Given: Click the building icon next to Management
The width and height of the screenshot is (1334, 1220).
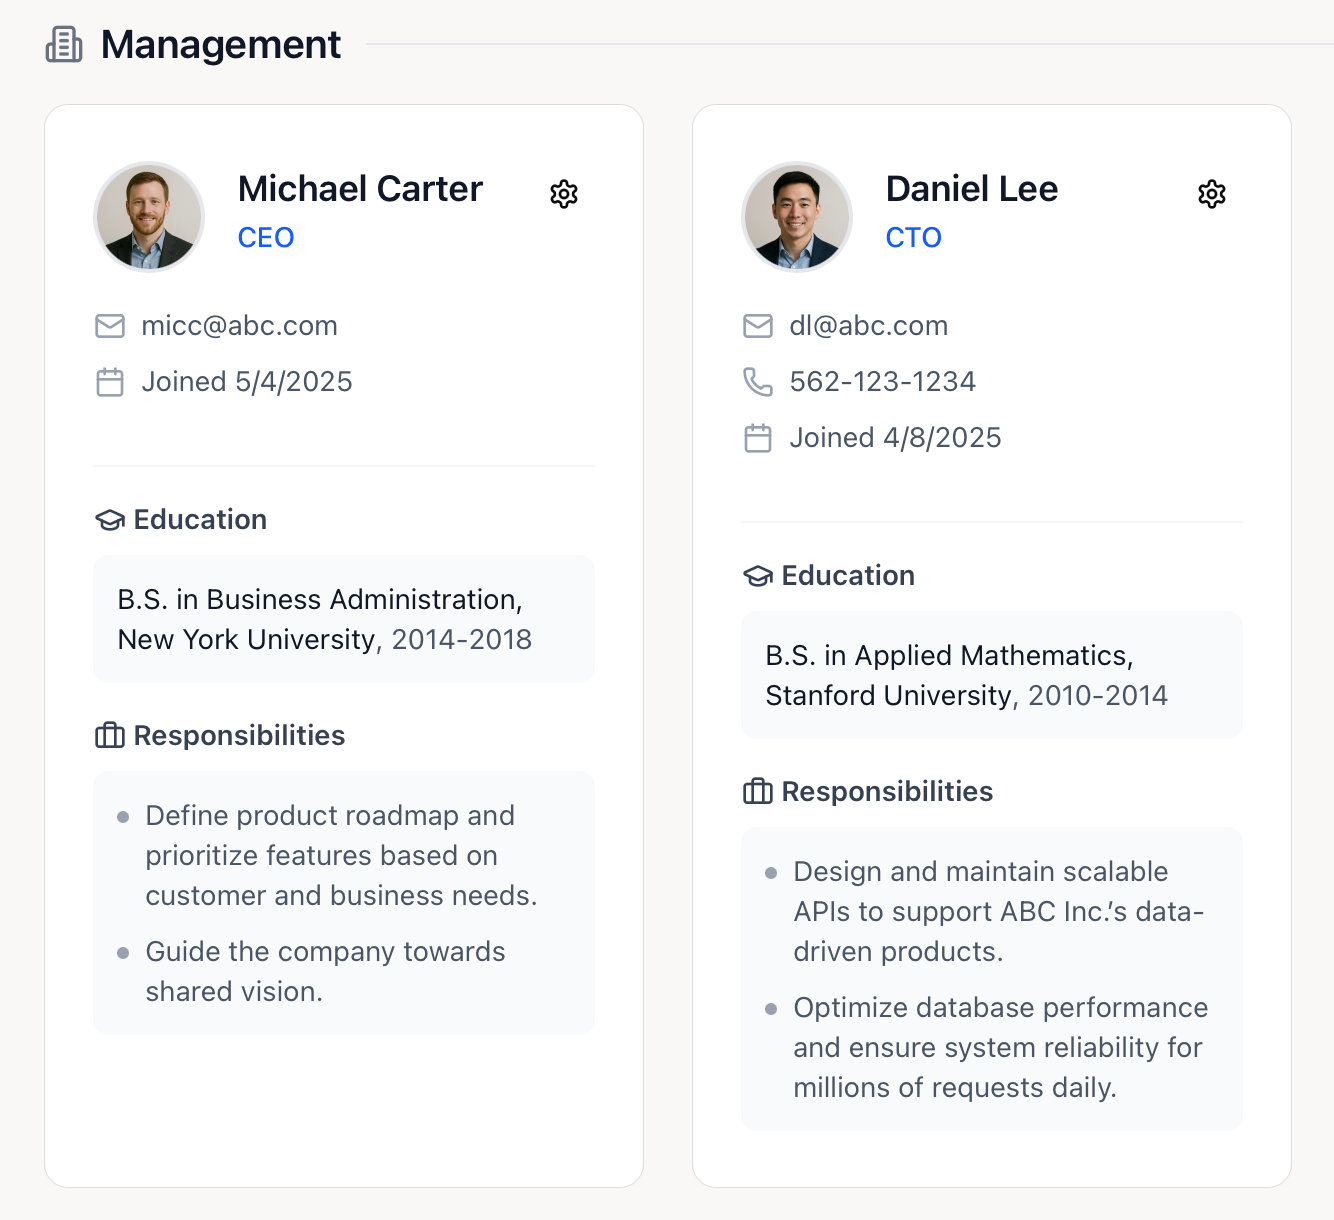Looking at the screenshot, I should click(63, 44).
